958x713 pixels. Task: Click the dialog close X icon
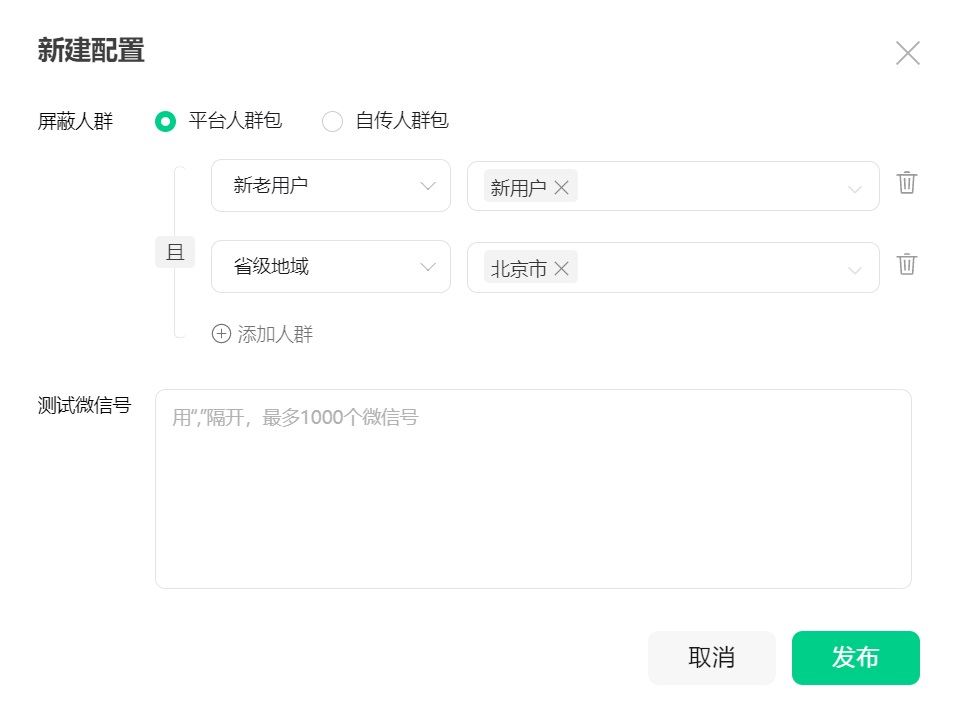907,53
